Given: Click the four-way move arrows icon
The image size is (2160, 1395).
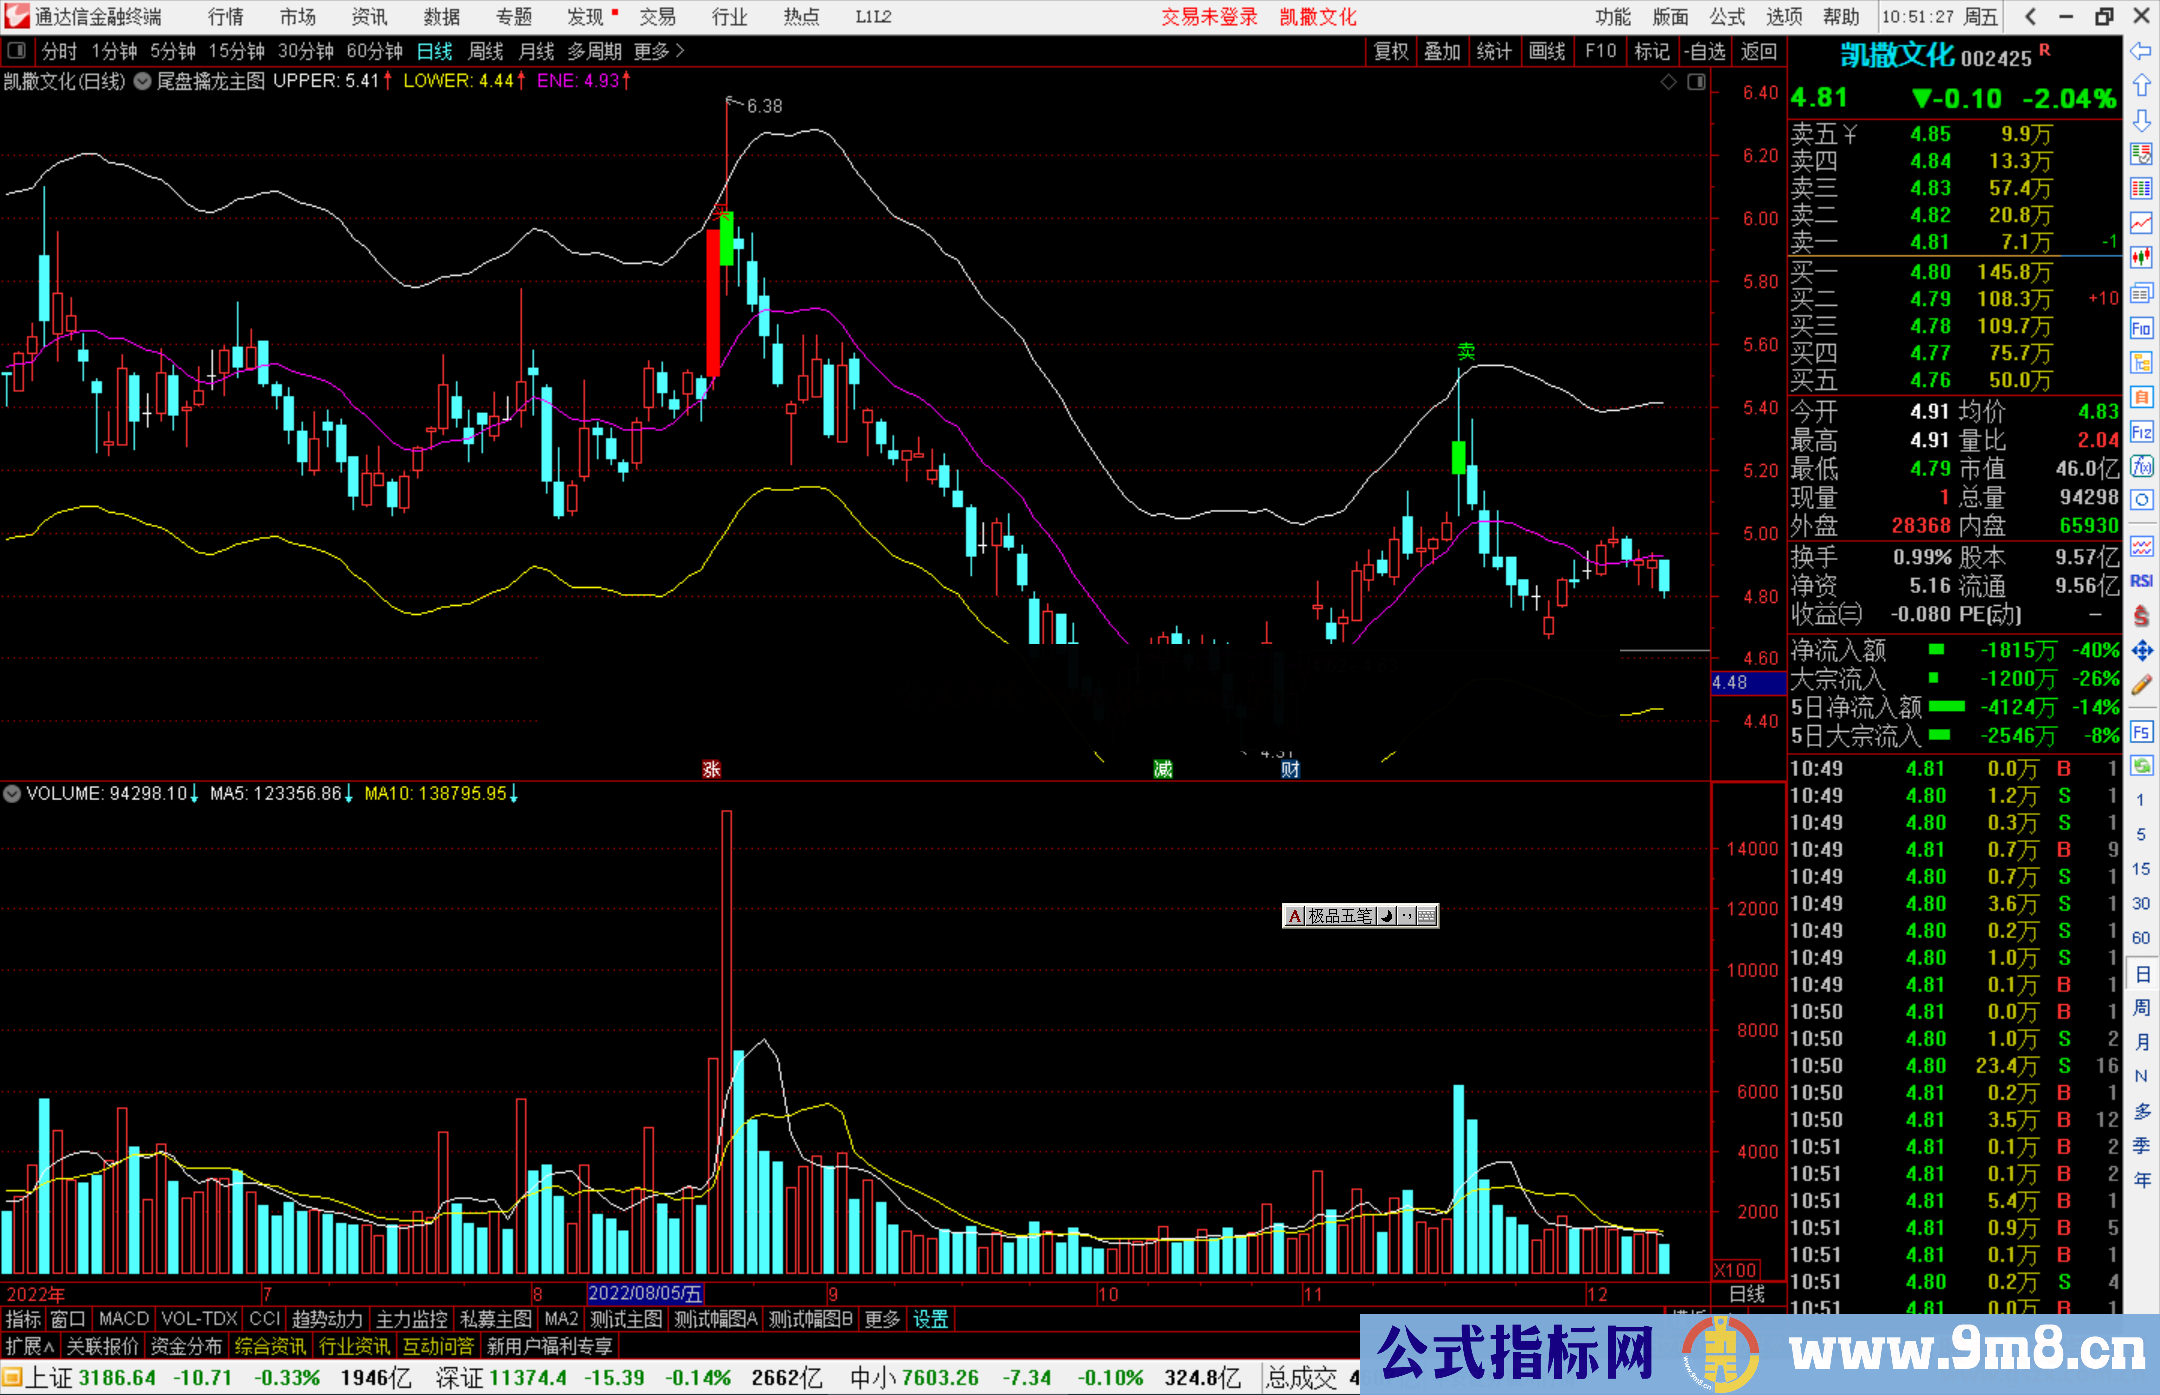Looking at the screenshot, I should coord(2141,651).
